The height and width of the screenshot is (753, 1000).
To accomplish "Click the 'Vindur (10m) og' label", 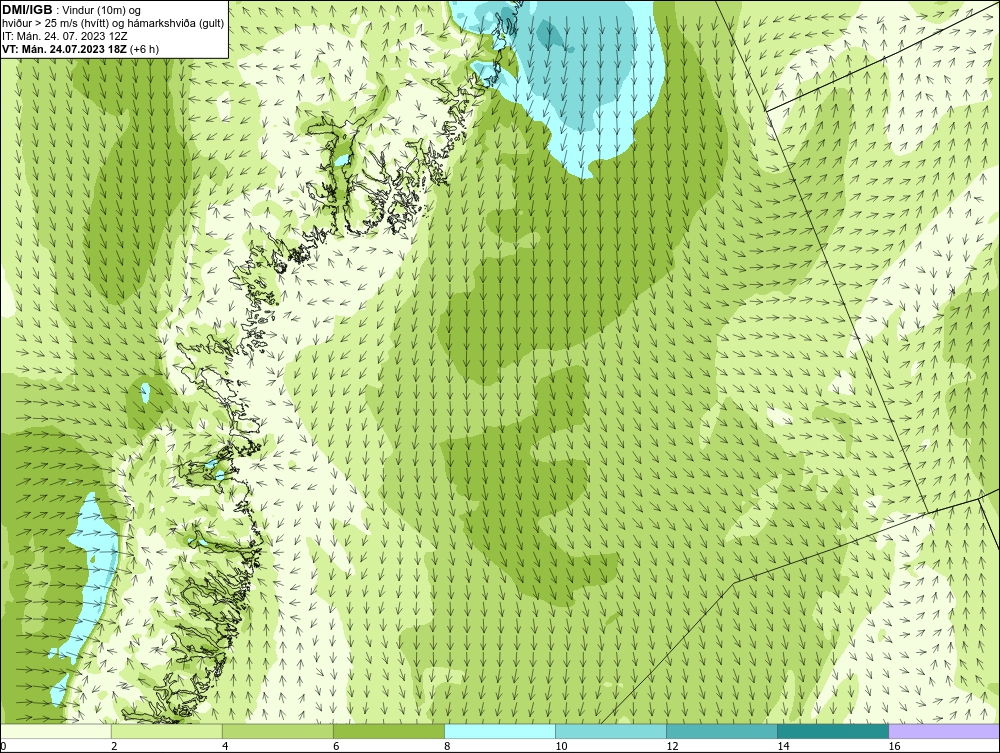I will (x=102, y=11).
